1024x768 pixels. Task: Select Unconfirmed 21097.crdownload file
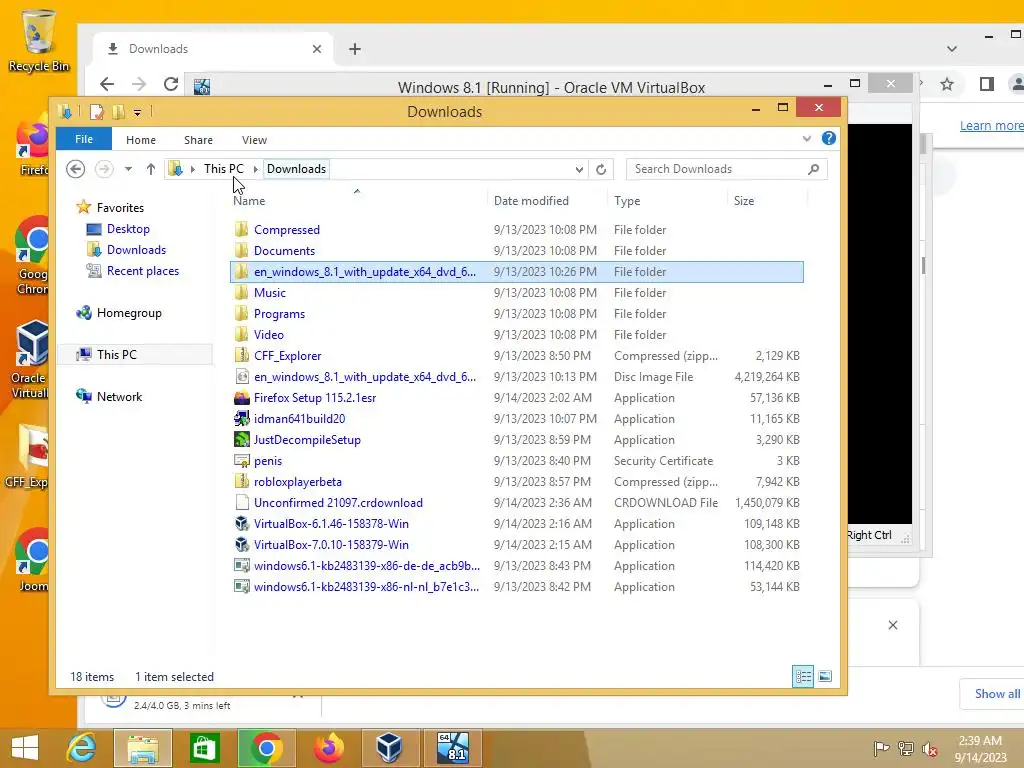pos(517,503)
